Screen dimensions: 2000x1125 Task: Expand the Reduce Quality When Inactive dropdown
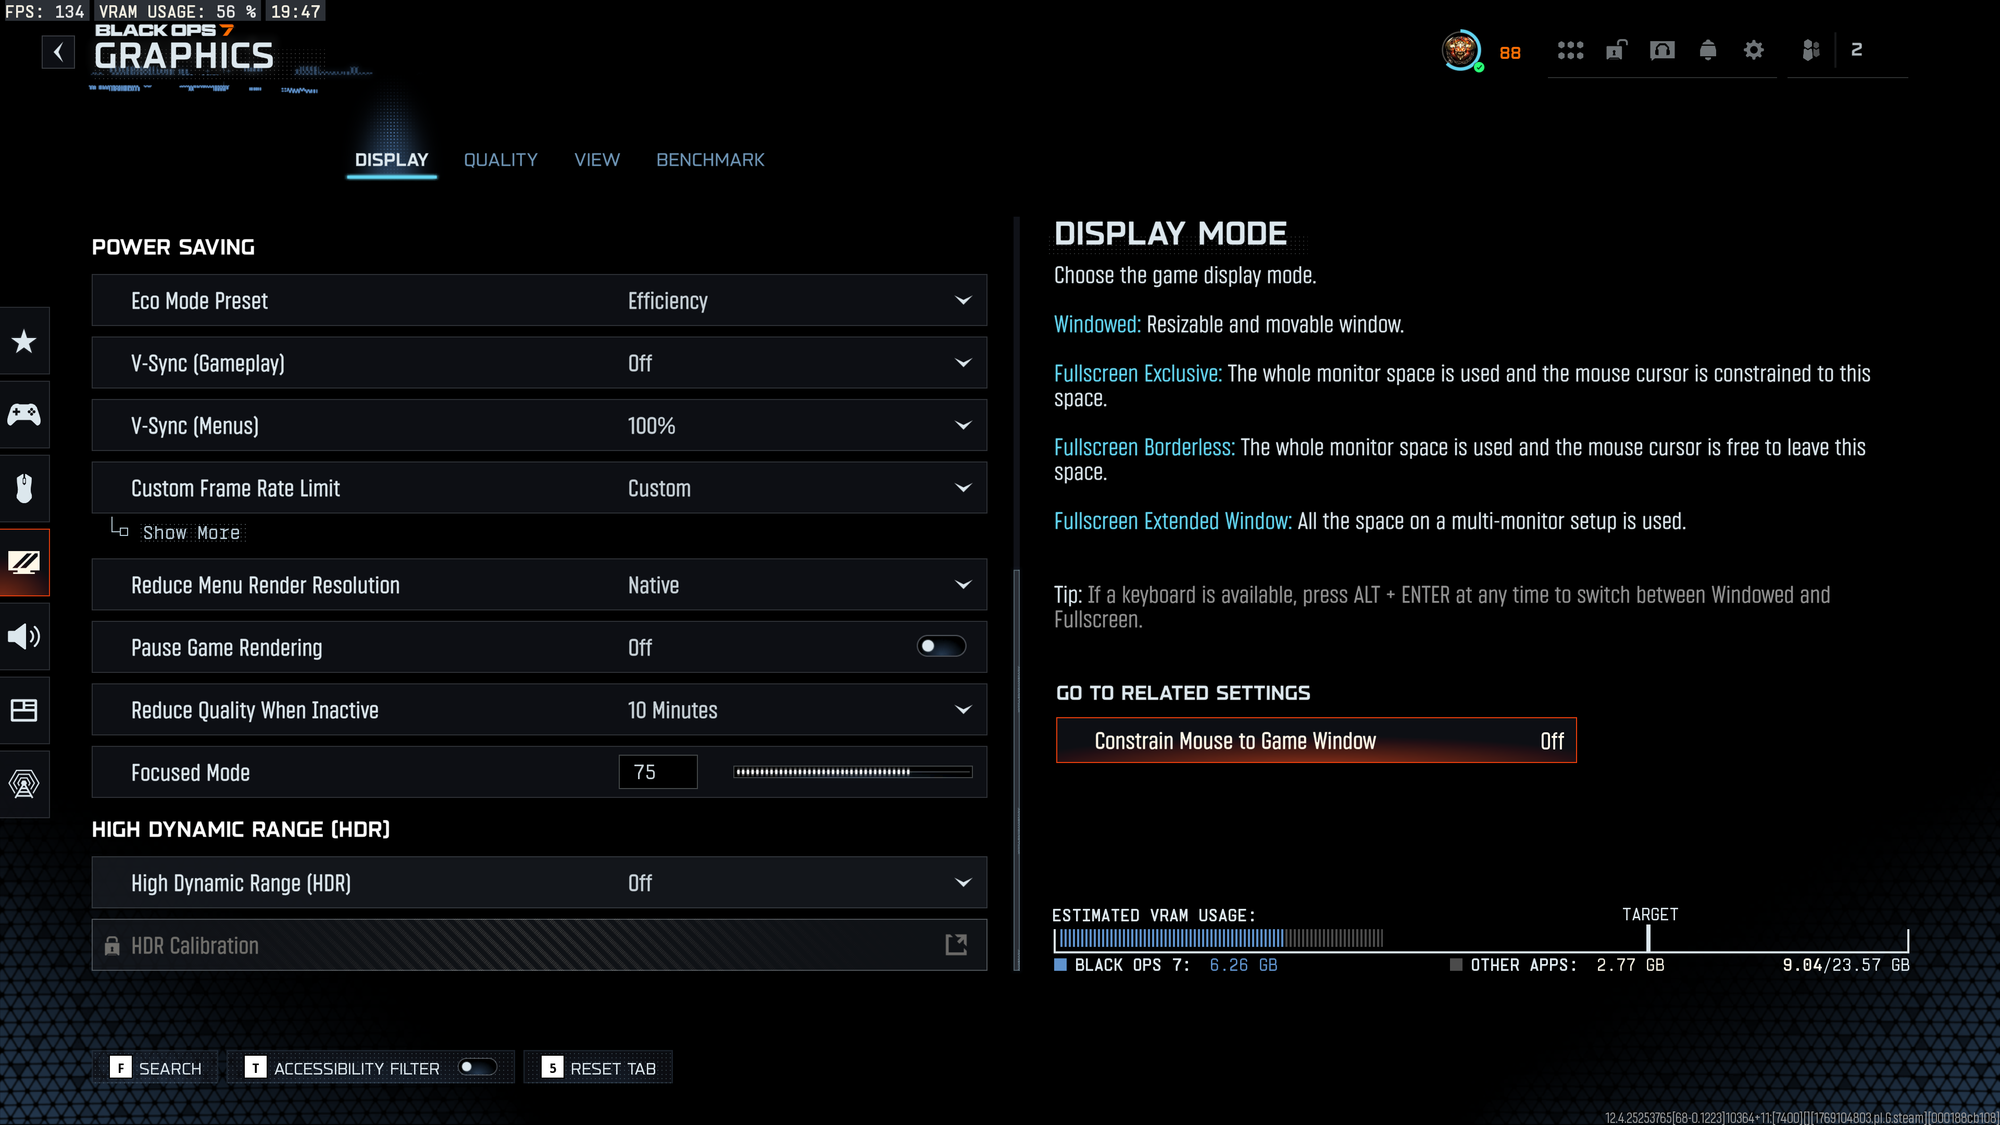click(x=962, y=710)
